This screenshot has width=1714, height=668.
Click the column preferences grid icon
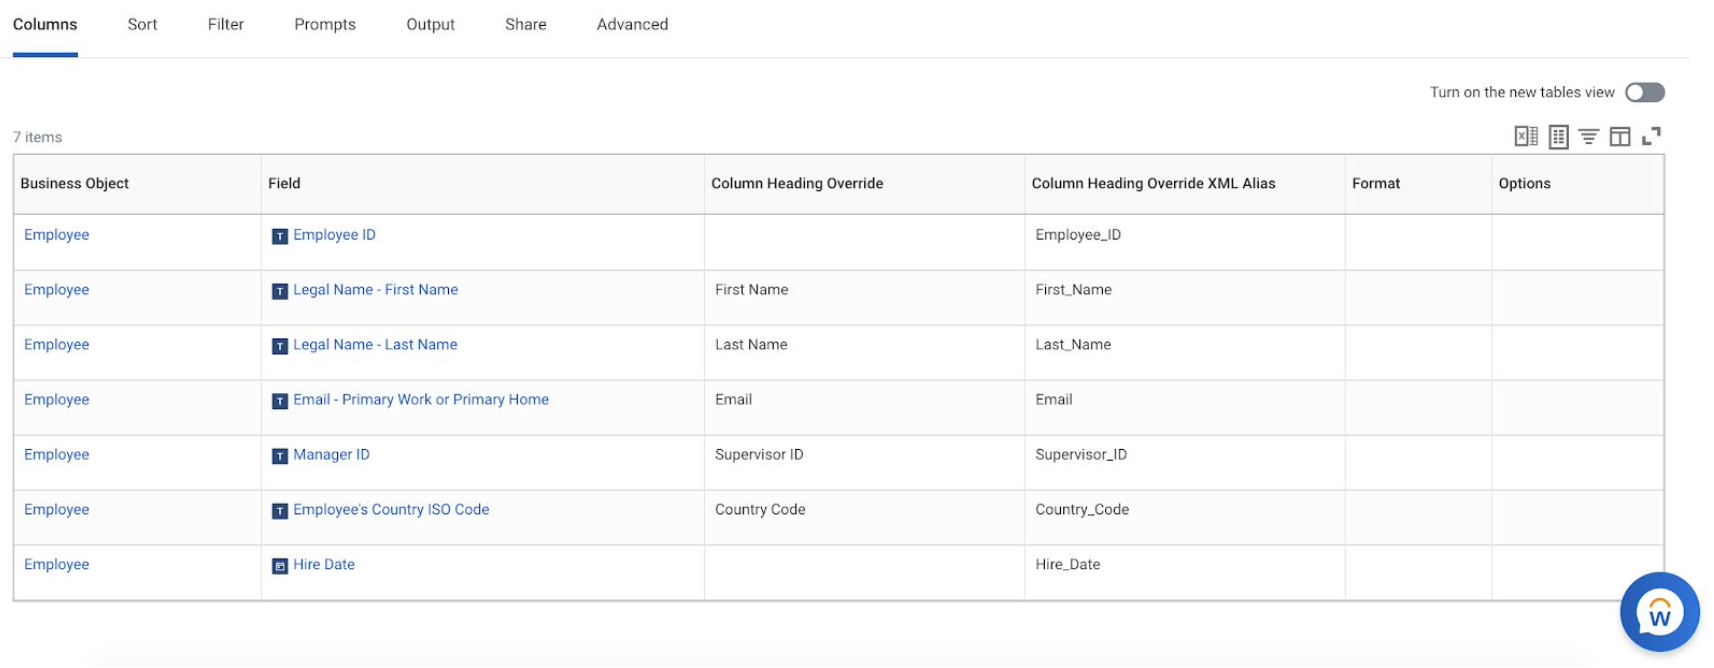pos(1620,136)
